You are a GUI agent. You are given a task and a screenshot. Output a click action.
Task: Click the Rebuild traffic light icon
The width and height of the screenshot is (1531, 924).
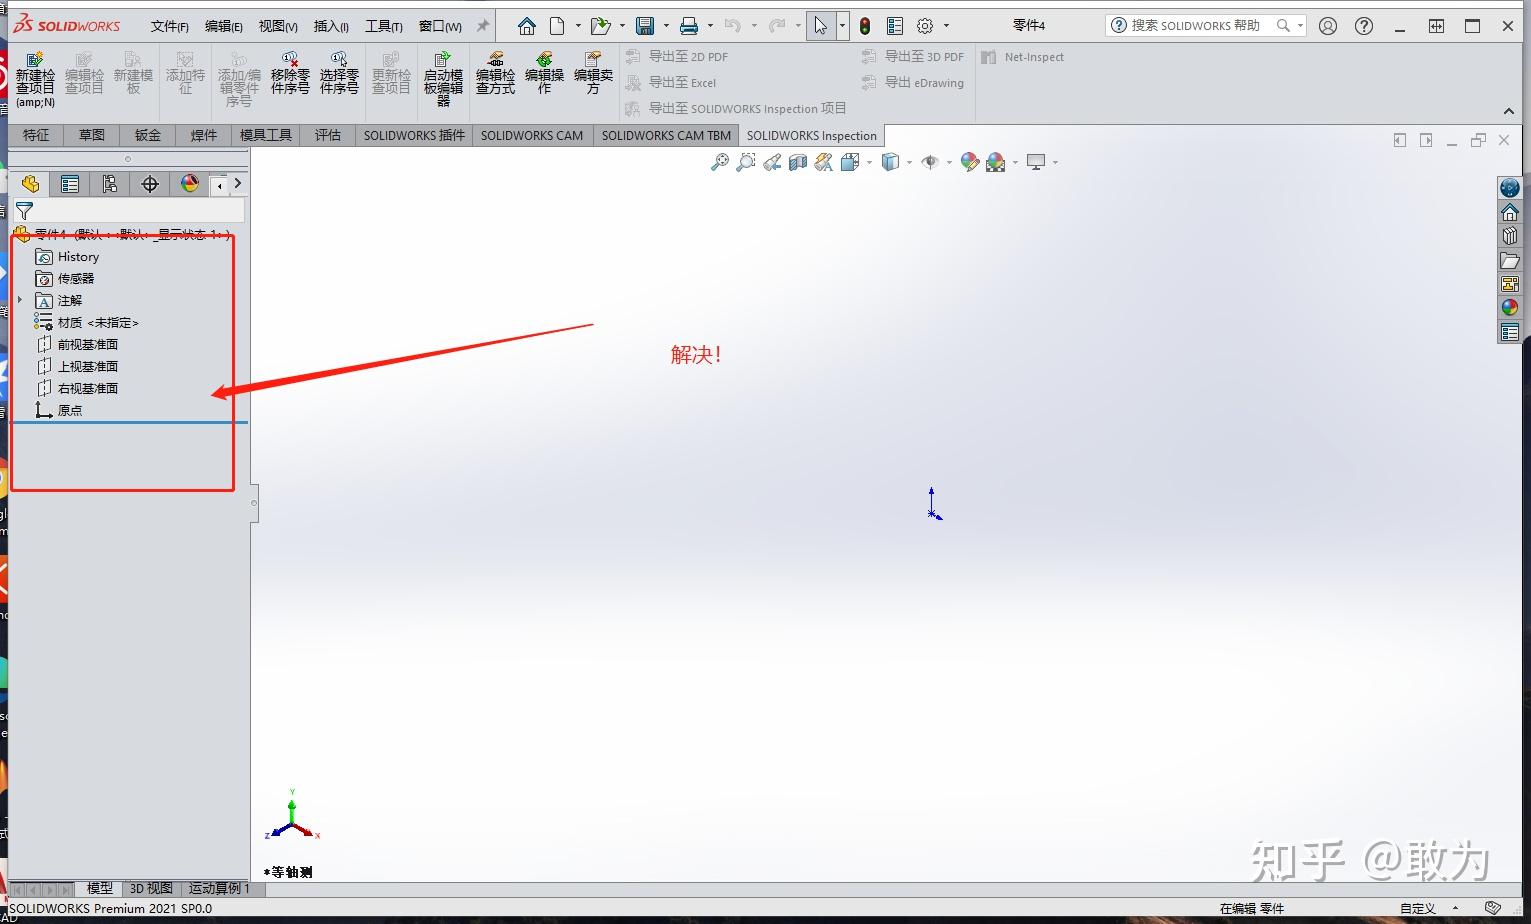[x=865, y=26]
